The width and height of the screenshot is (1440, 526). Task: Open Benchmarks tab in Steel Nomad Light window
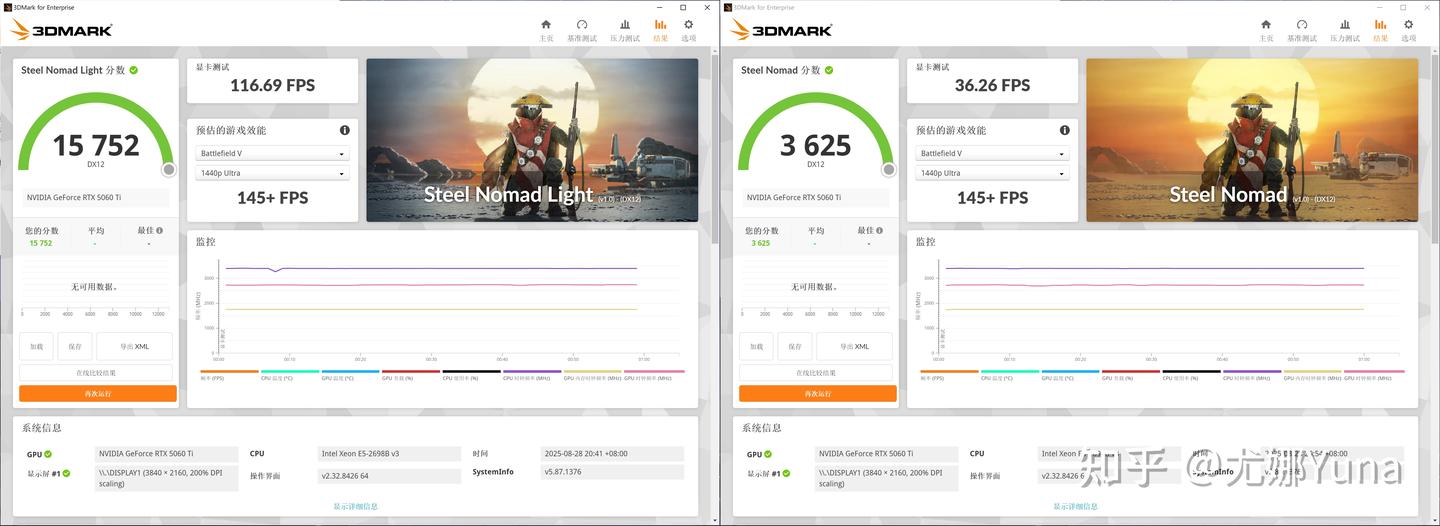(x=581, y=30)
